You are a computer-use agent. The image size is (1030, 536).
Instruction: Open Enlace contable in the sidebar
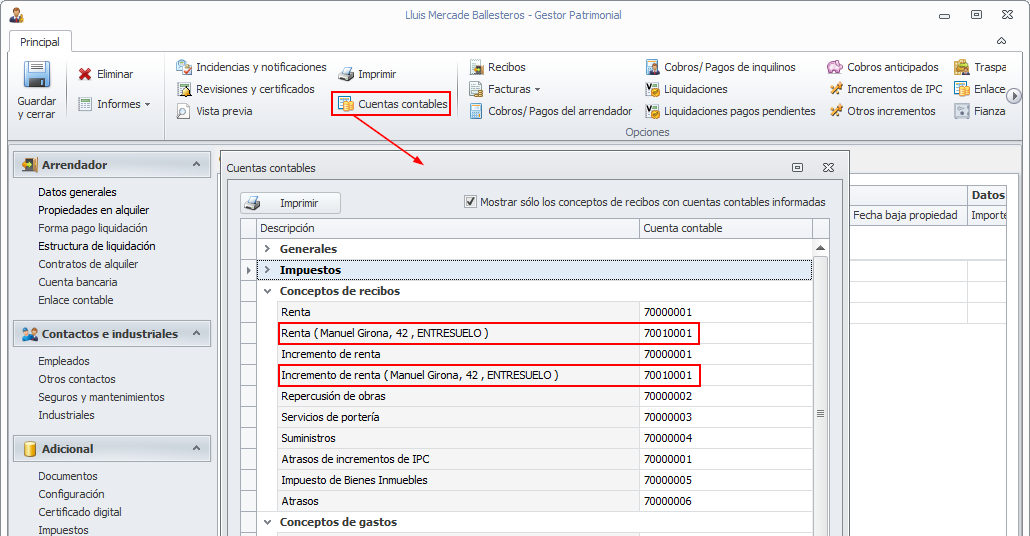pyautogui.click(x=76, y=300)
